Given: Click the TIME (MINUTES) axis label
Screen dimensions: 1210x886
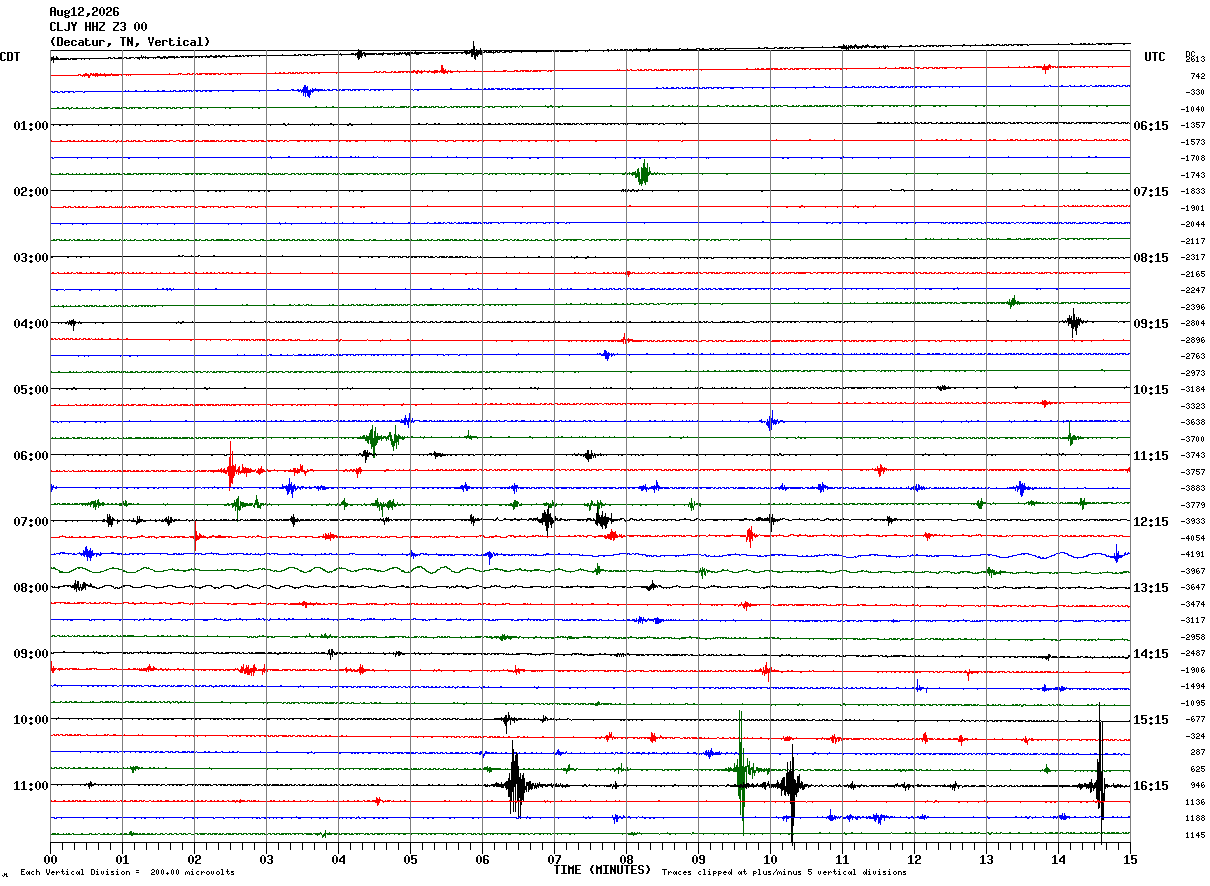Looking at the screenshot, I should coord(602,870).
